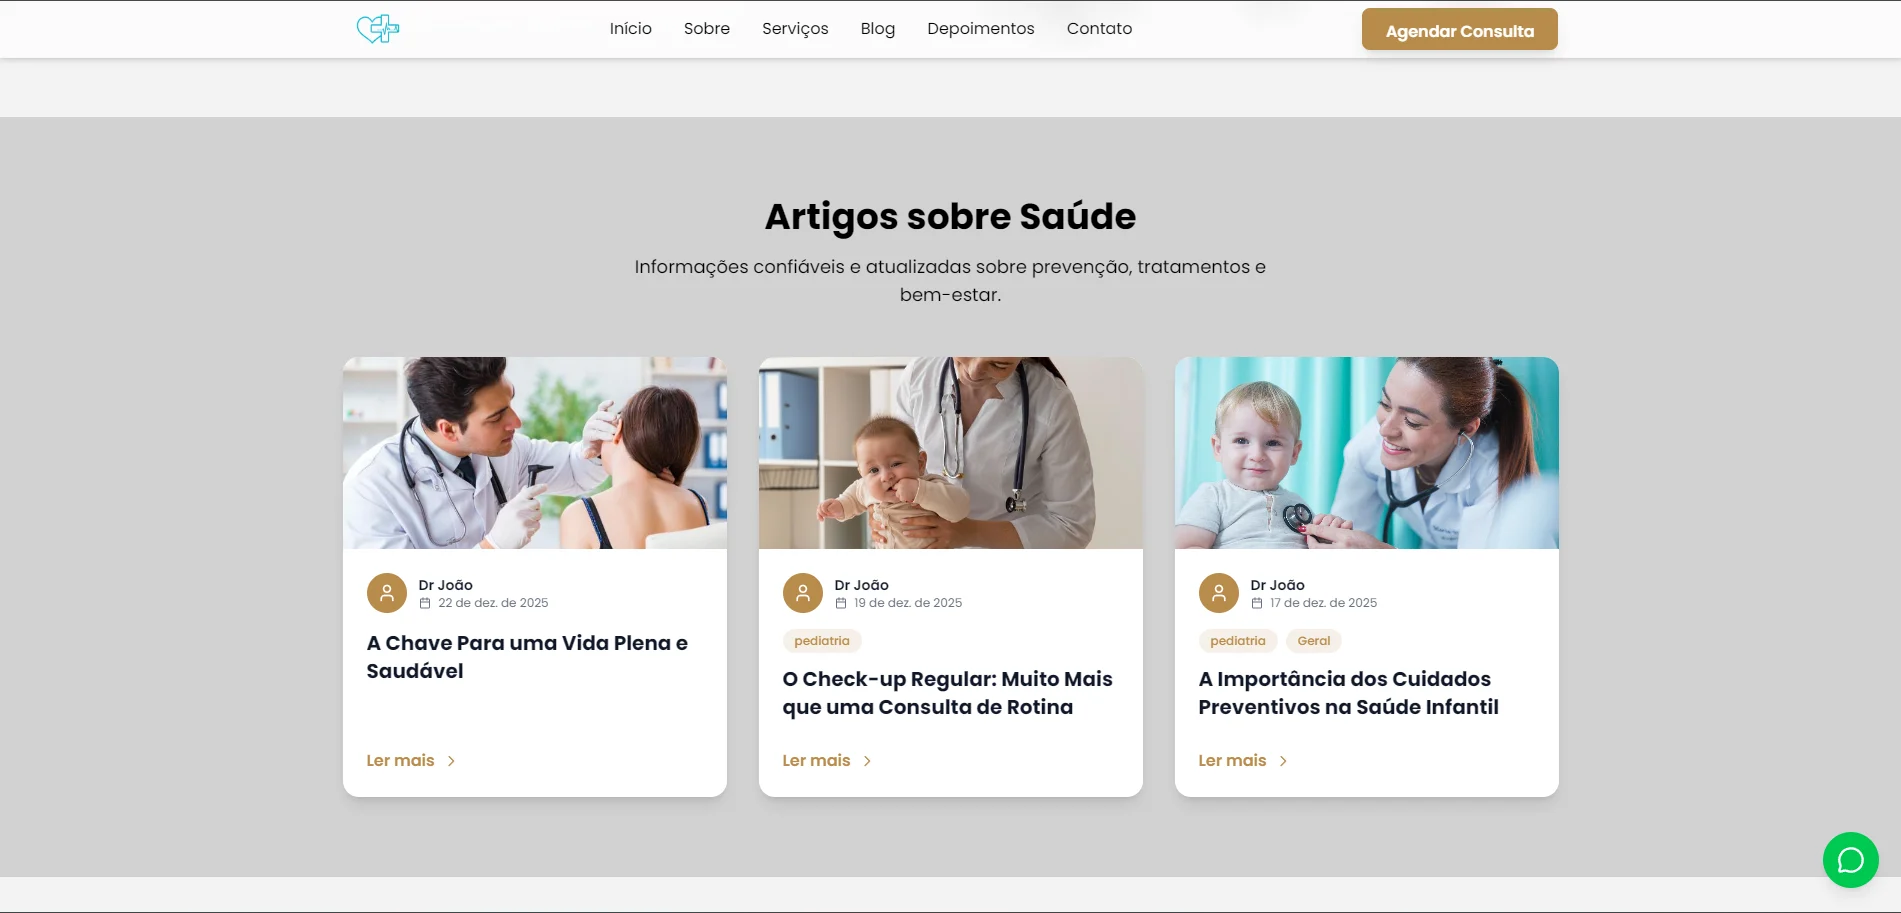This screenshot has height=913, width=1901.
Task: Click calendar icon beside 22 de dez. date
Action: [425, 603]
